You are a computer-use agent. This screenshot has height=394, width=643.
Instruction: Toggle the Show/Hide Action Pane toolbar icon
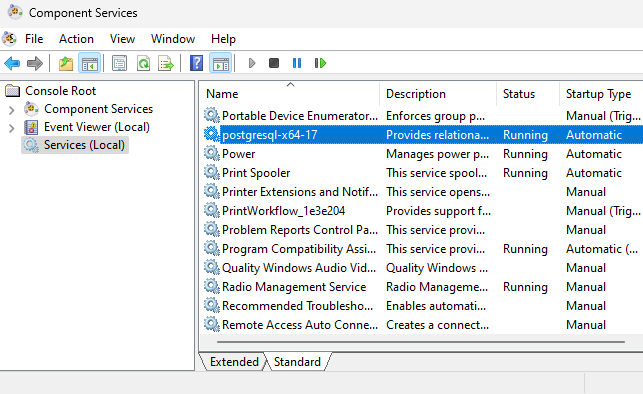[x=221, y=63]
